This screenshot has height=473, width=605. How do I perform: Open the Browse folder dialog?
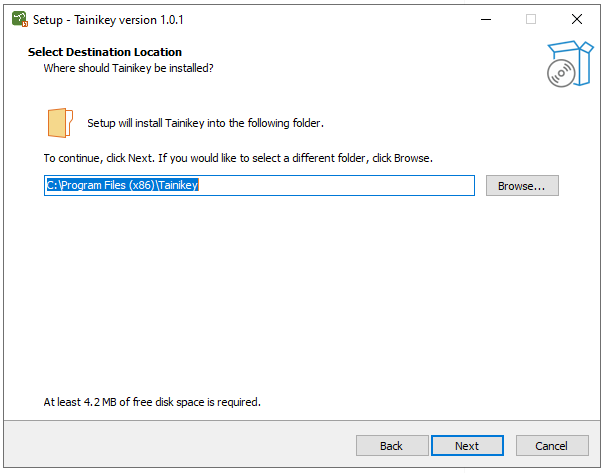[x=522, y=186]
